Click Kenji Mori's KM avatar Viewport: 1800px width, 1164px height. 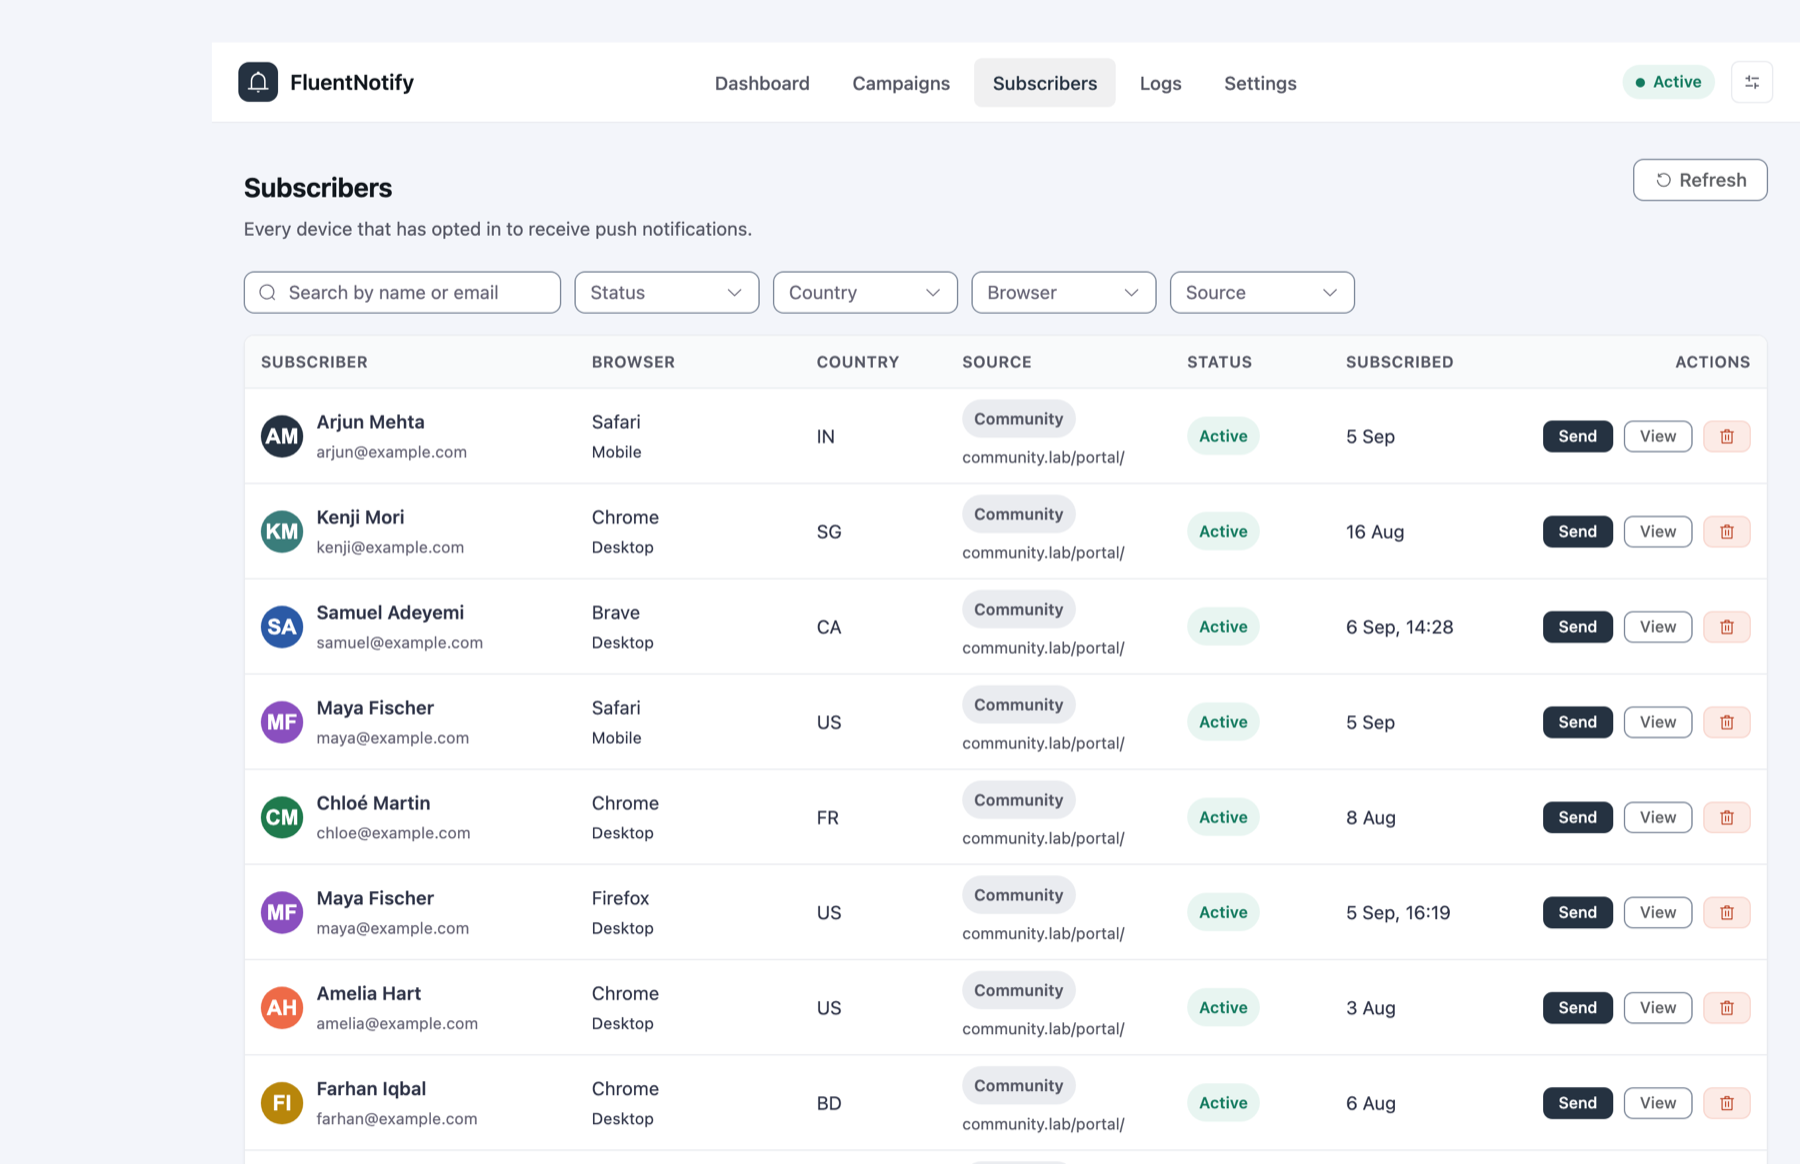282,531
